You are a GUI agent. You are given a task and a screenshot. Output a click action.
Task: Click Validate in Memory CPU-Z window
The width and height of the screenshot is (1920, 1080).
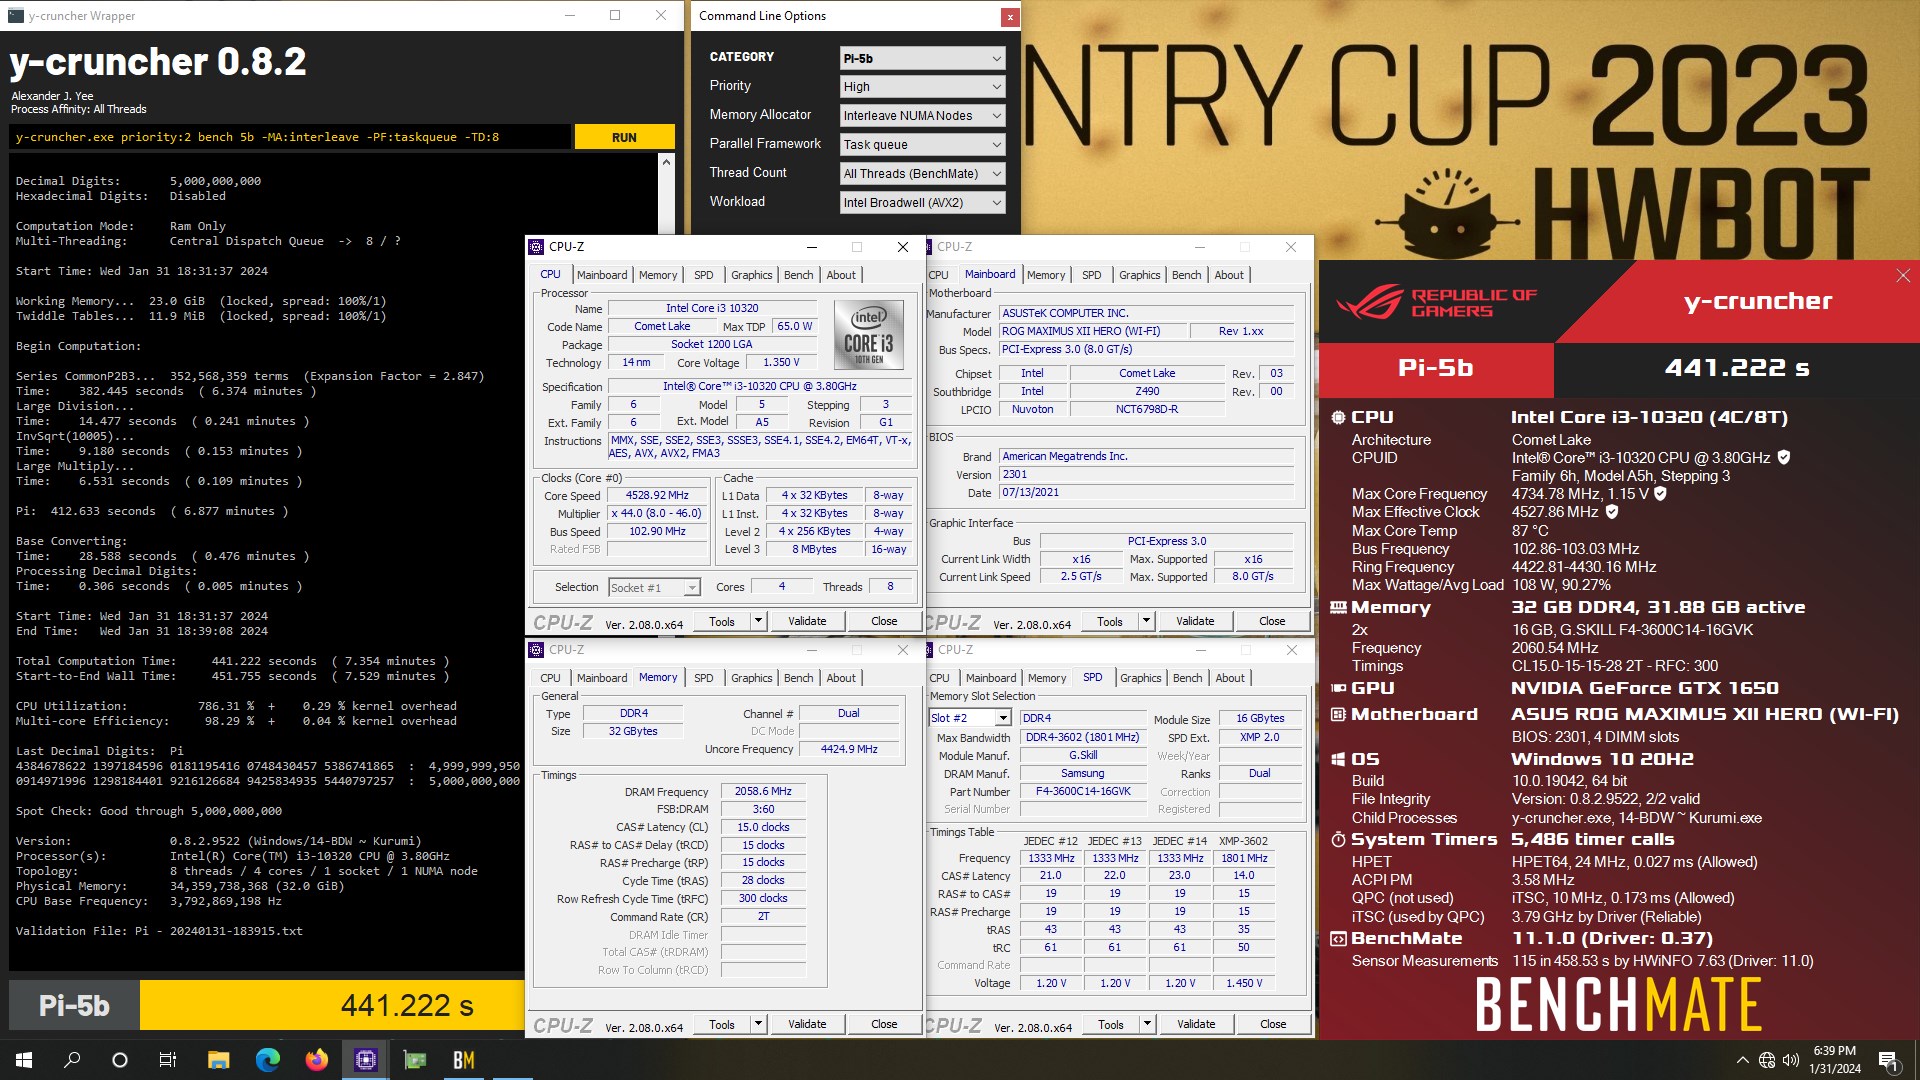pyautogui.click(x=807, y=1024)
